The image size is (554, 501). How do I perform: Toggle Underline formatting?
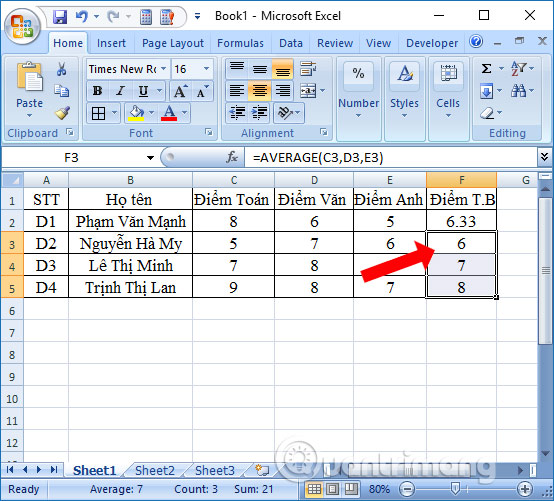point(143,91)
